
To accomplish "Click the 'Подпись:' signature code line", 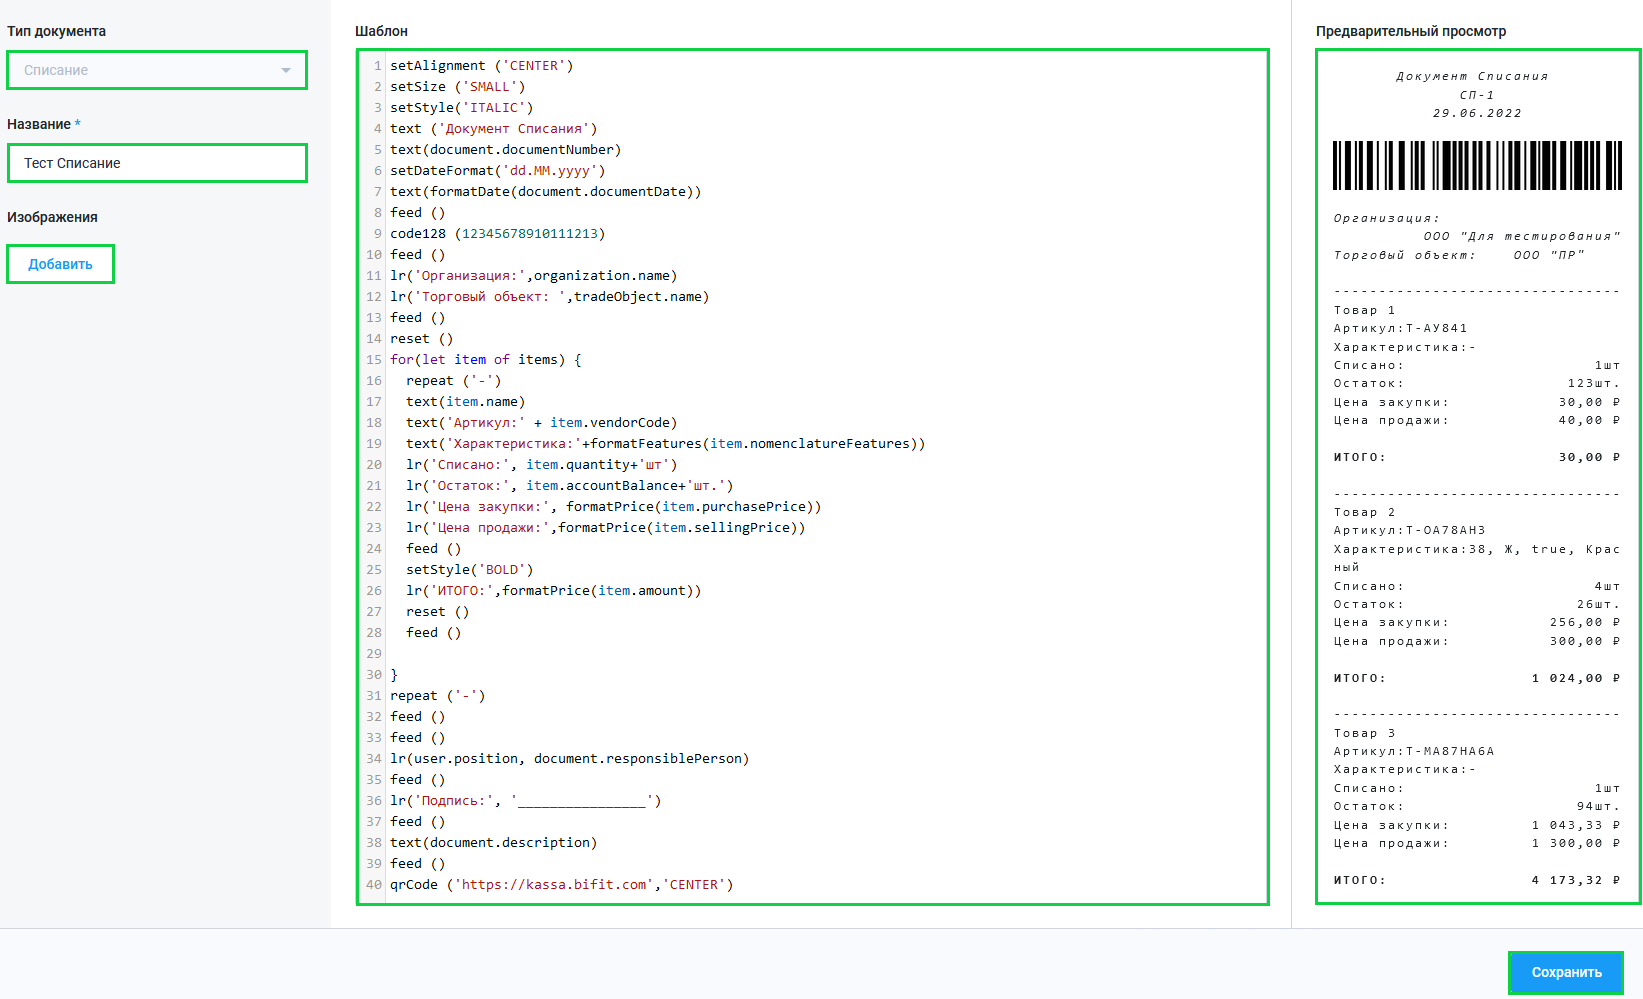I will coord(525,801).
